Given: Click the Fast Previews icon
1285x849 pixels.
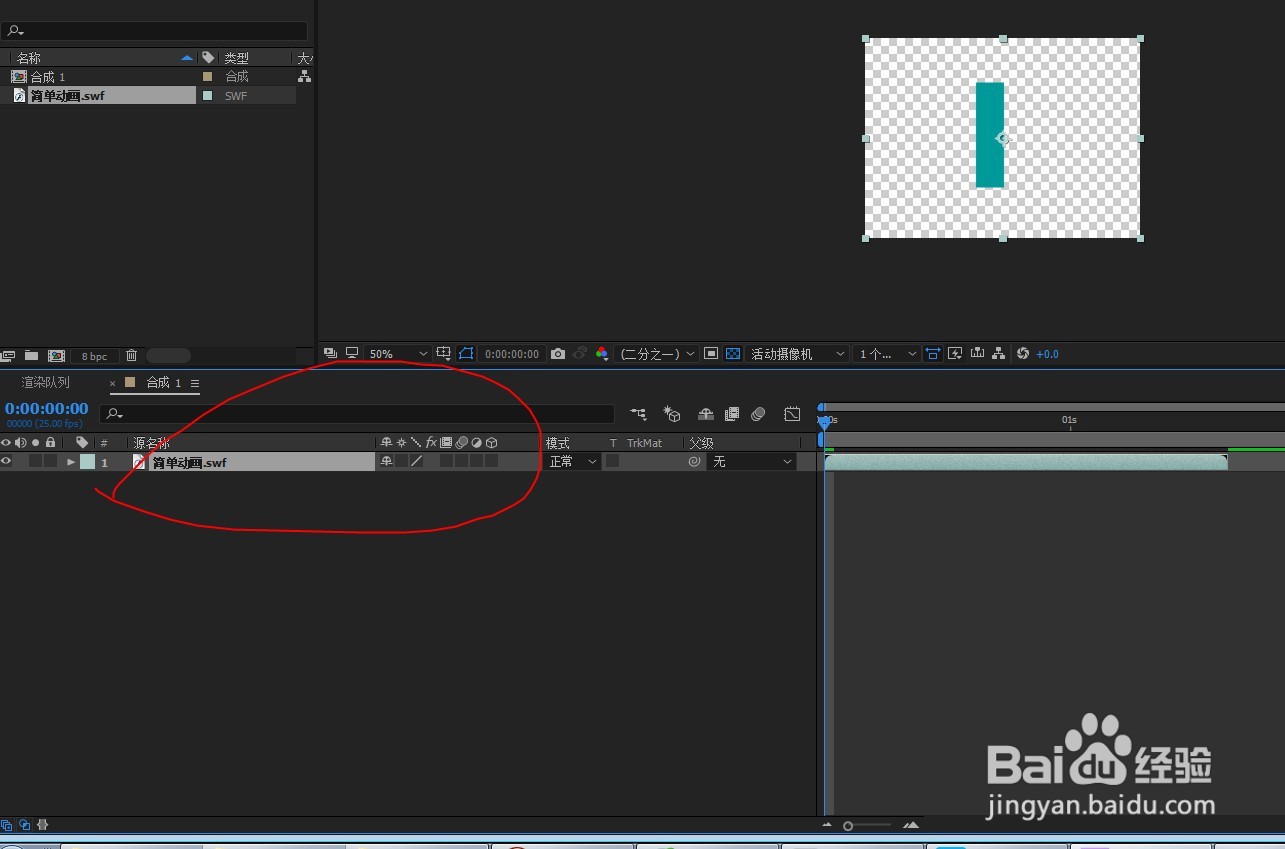Looking at the screenshot, I should (x=954, y=353).
